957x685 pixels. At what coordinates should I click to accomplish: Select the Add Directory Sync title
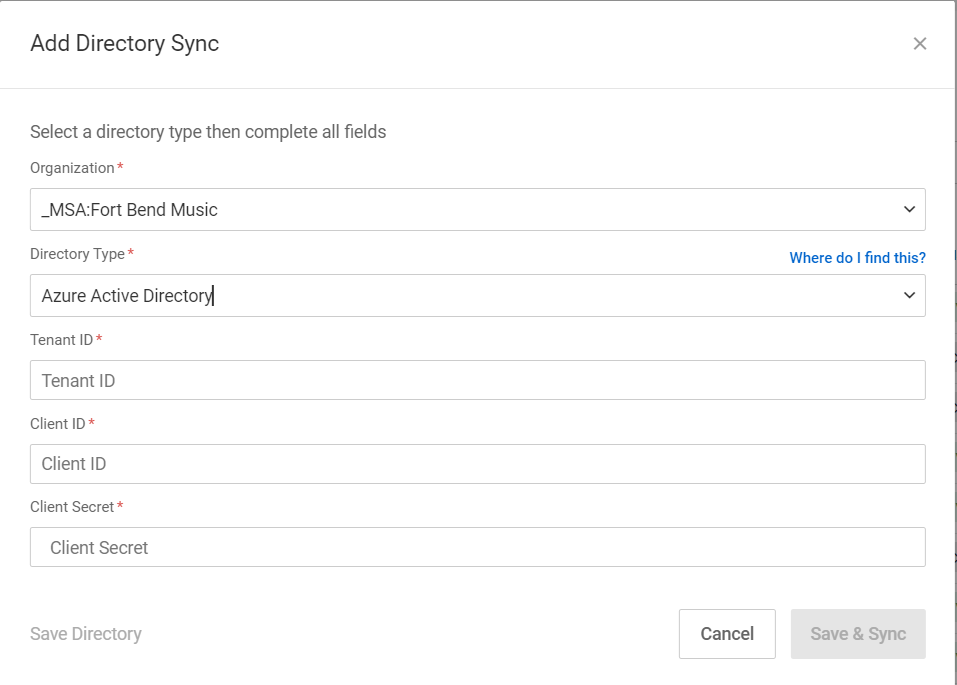[x=125, y=43]
